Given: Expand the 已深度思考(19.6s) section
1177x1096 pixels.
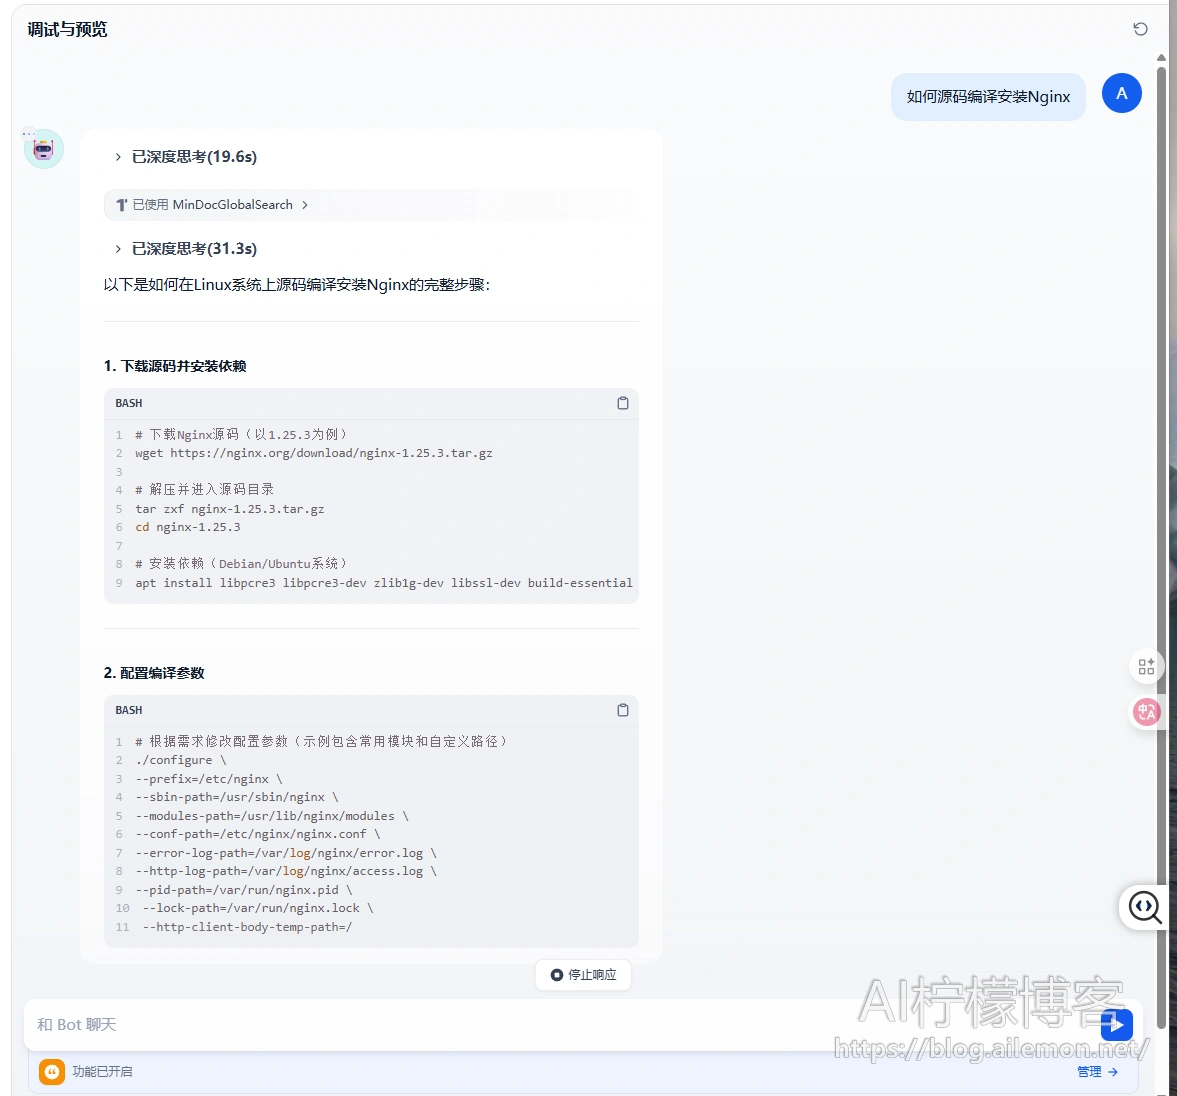Looking at the screenshot, I should tap(186, 157).
